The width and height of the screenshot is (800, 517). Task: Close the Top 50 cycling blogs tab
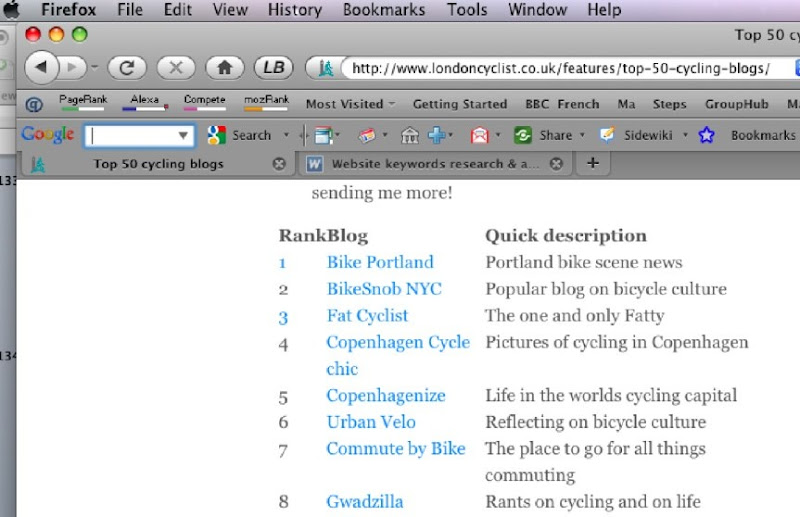[279, 164]
